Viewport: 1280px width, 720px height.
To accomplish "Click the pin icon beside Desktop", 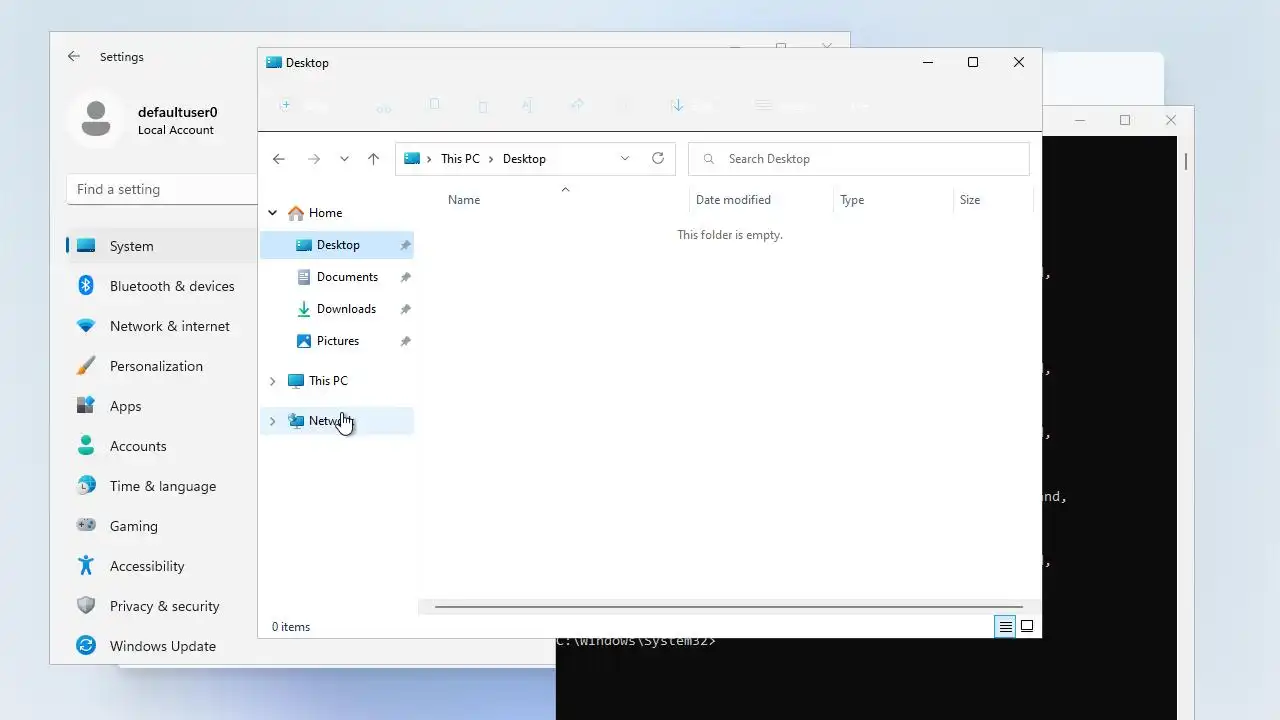I will point(405,245).
